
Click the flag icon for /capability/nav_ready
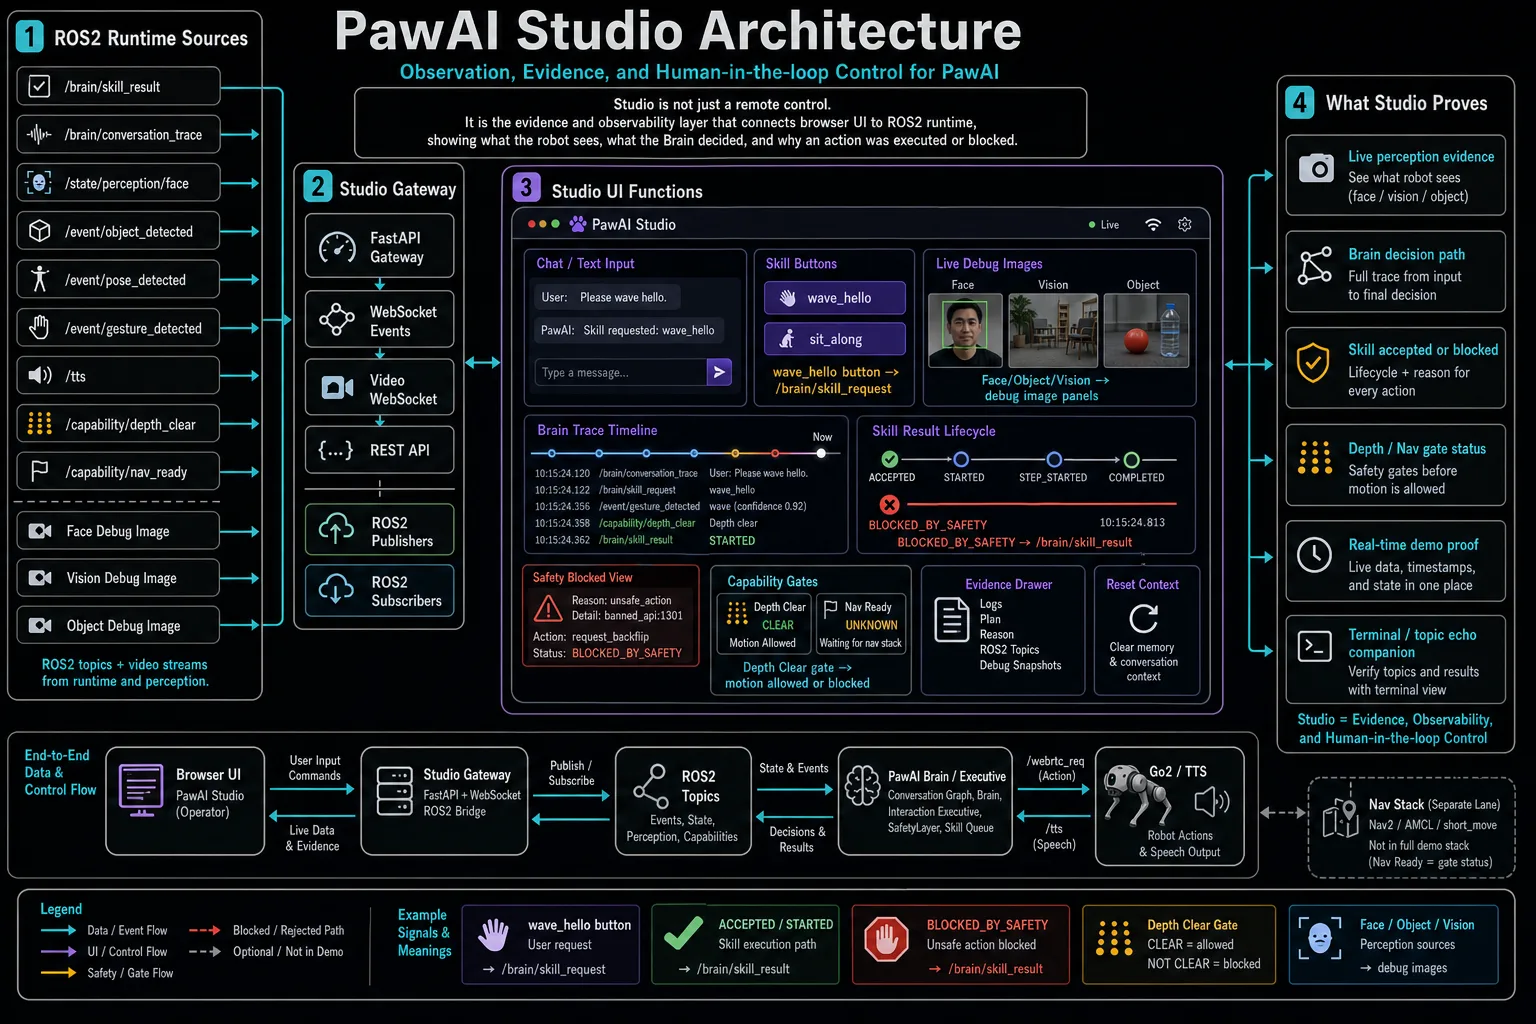pyautogui.click(x=39, y=471)
